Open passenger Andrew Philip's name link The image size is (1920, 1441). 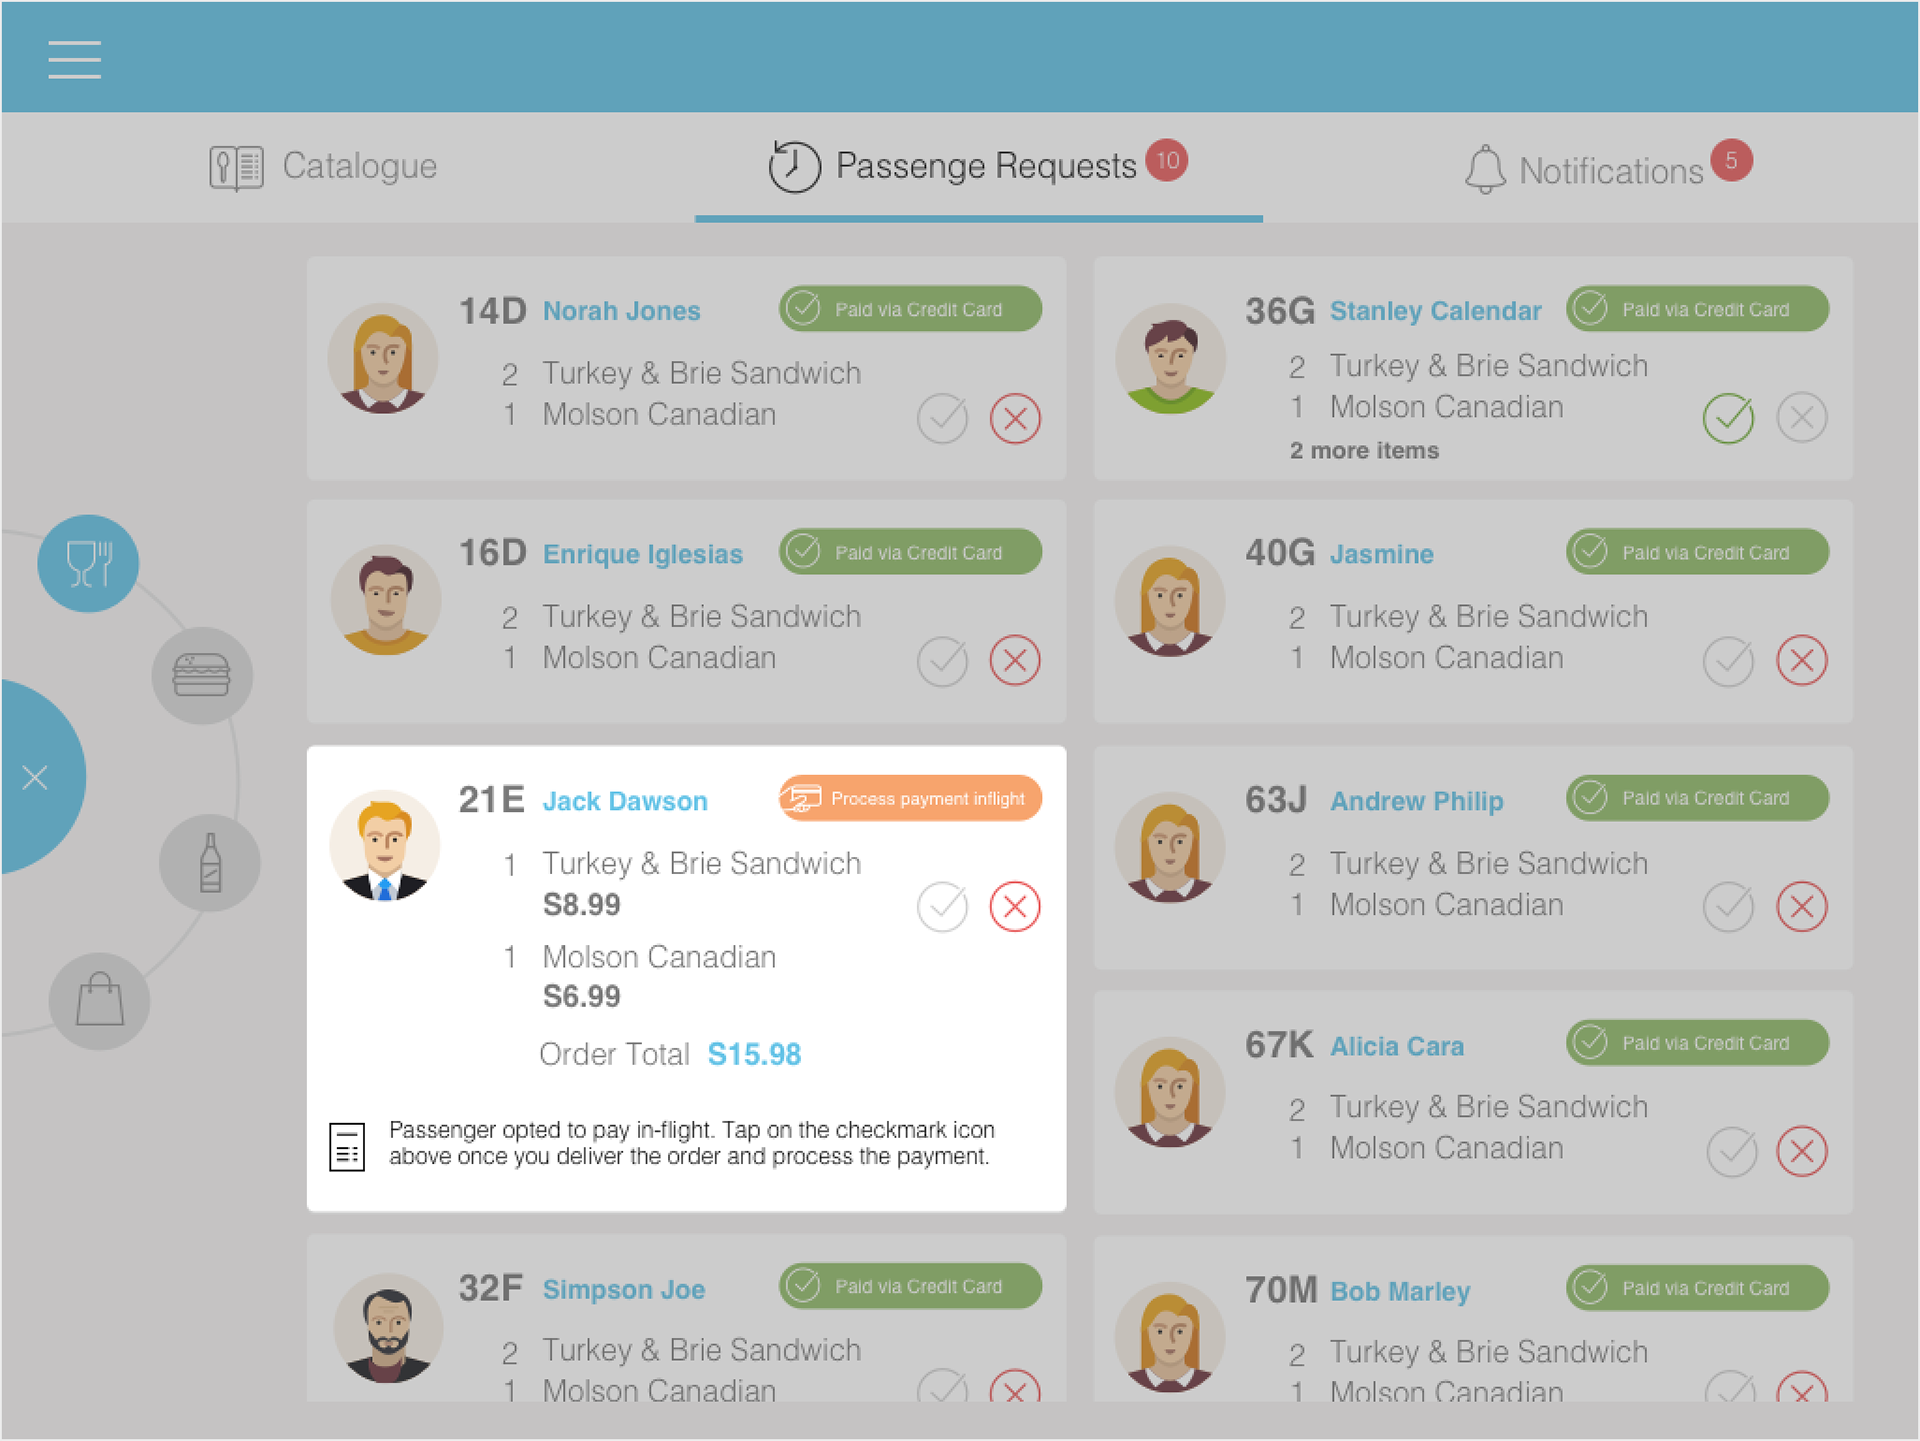(1416, 801)
